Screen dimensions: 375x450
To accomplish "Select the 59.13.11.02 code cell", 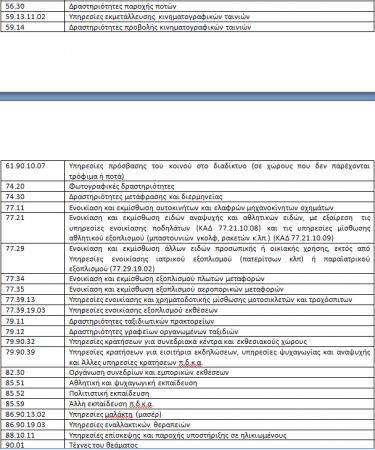I will tap(33, 17).
